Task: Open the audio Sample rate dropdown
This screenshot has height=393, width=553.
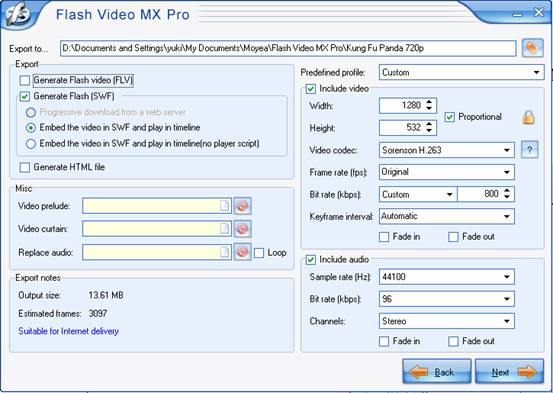Action: coord(447,277)
